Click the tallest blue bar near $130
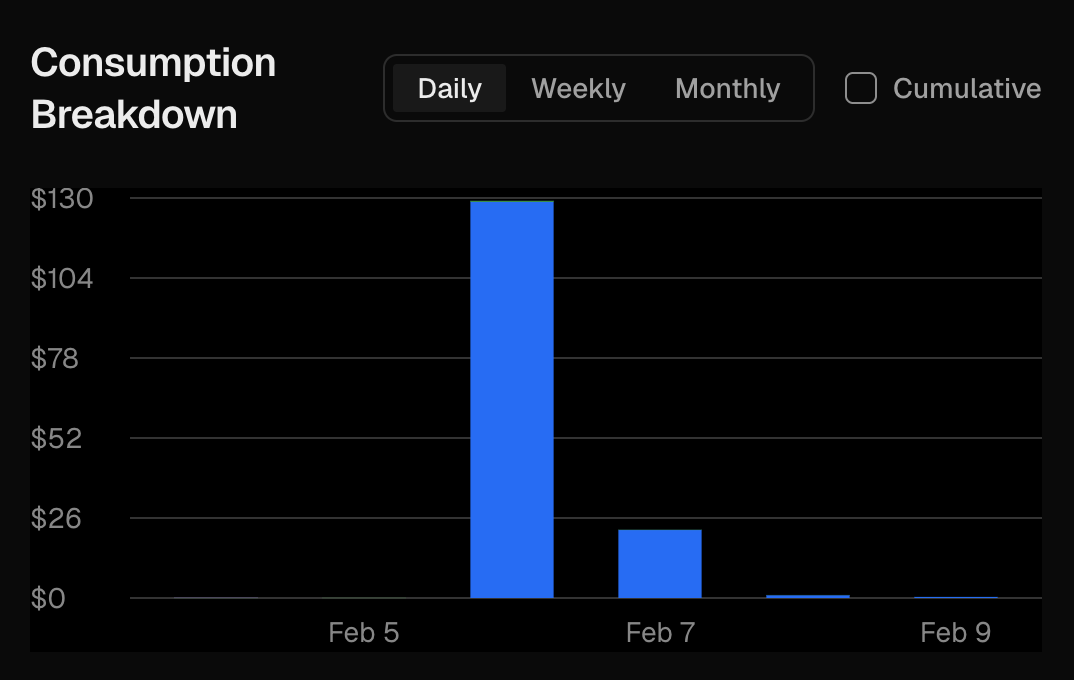This screenshot has height=680, width=1074. [512, 400]
